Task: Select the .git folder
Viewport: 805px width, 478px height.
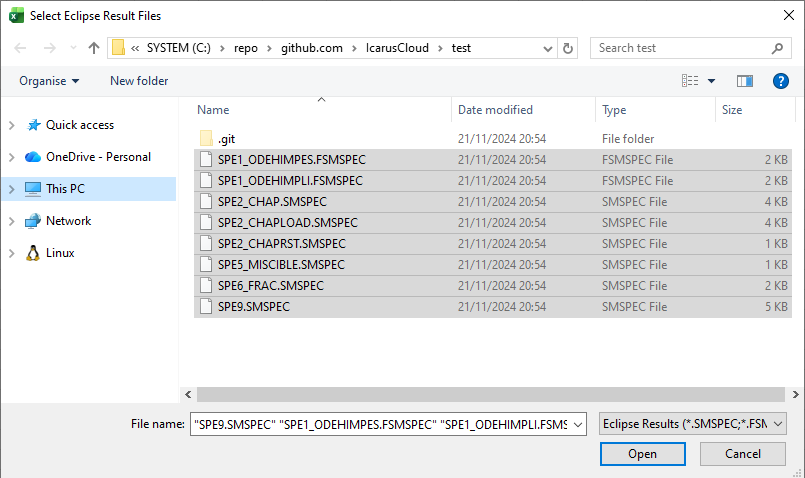Action: (x=493, y=139)
